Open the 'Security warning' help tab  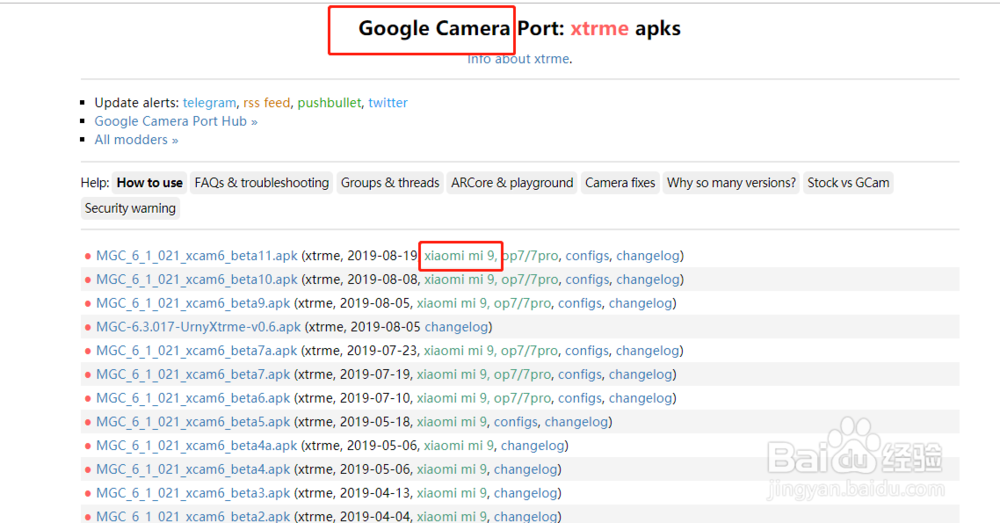coord(130,209)
